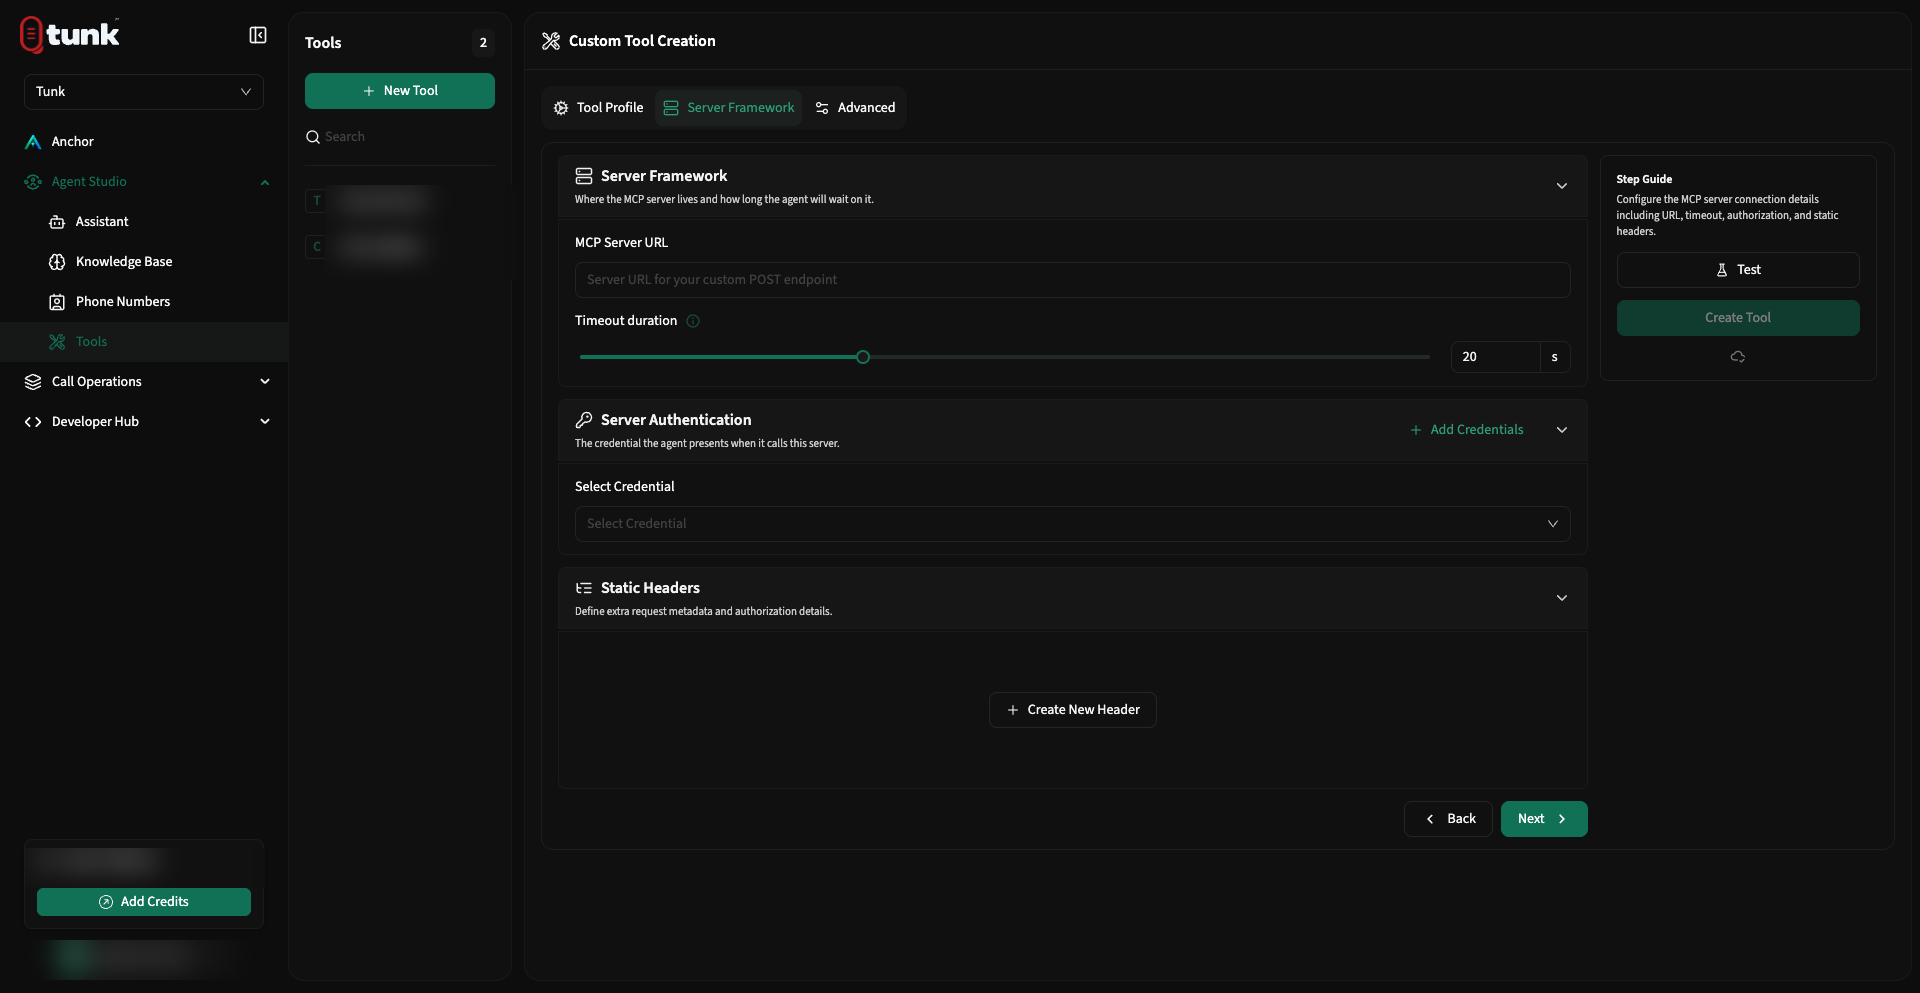Click the Add Credentials link

[x=1467, y=430]
